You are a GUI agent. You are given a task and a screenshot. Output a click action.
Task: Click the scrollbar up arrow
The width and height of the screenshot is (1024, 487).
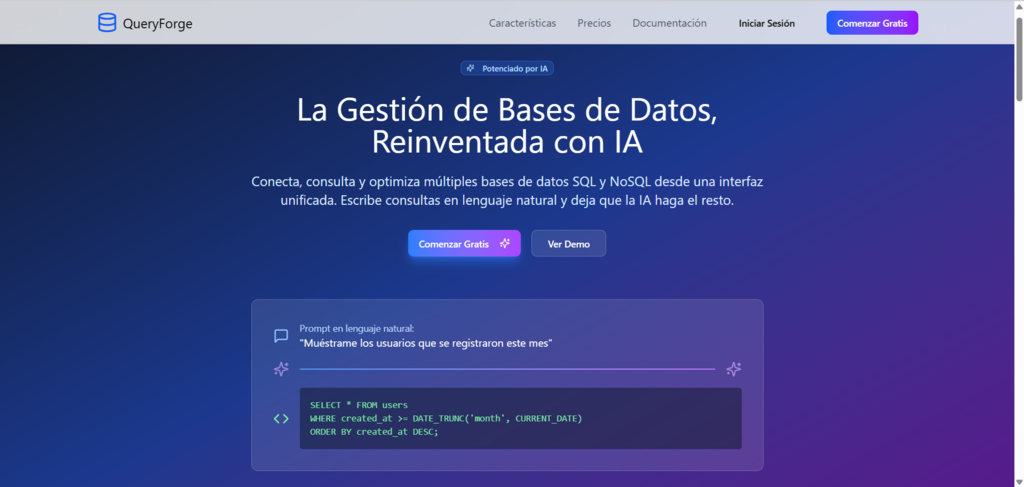click(x=1018, y=6)
